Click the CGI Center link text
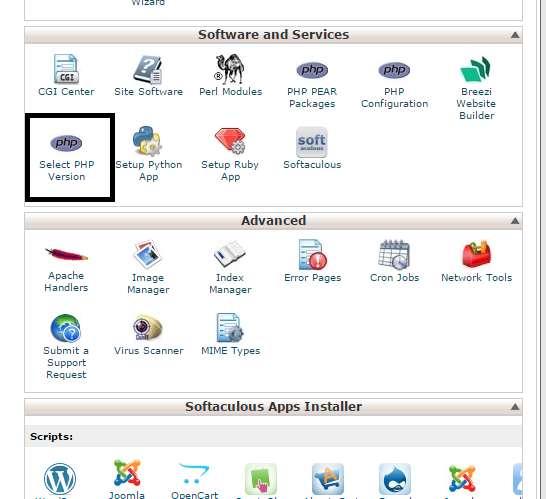This screenshot has height=499, width=546. point(66,92)
